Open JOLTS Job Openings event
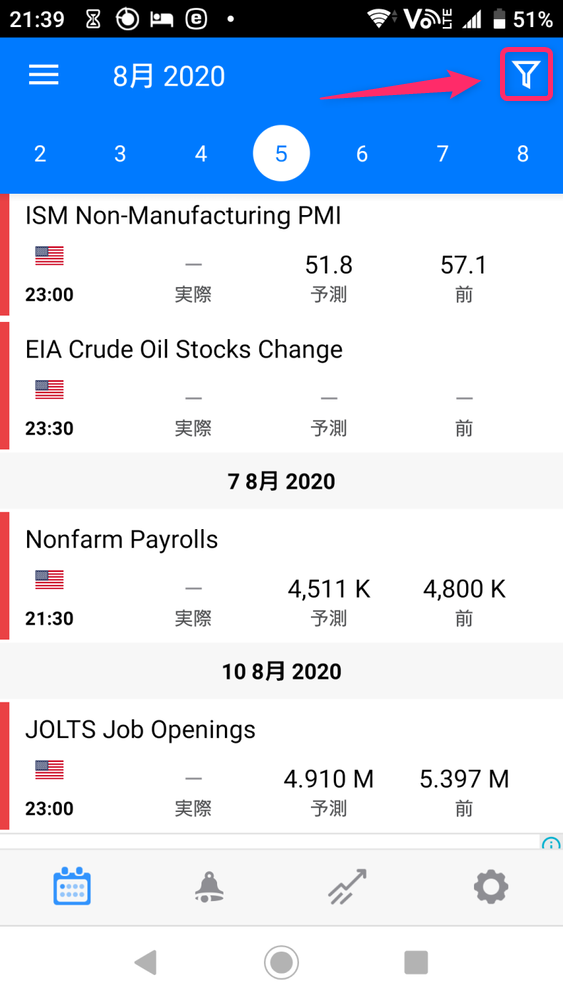 point(281,767)
